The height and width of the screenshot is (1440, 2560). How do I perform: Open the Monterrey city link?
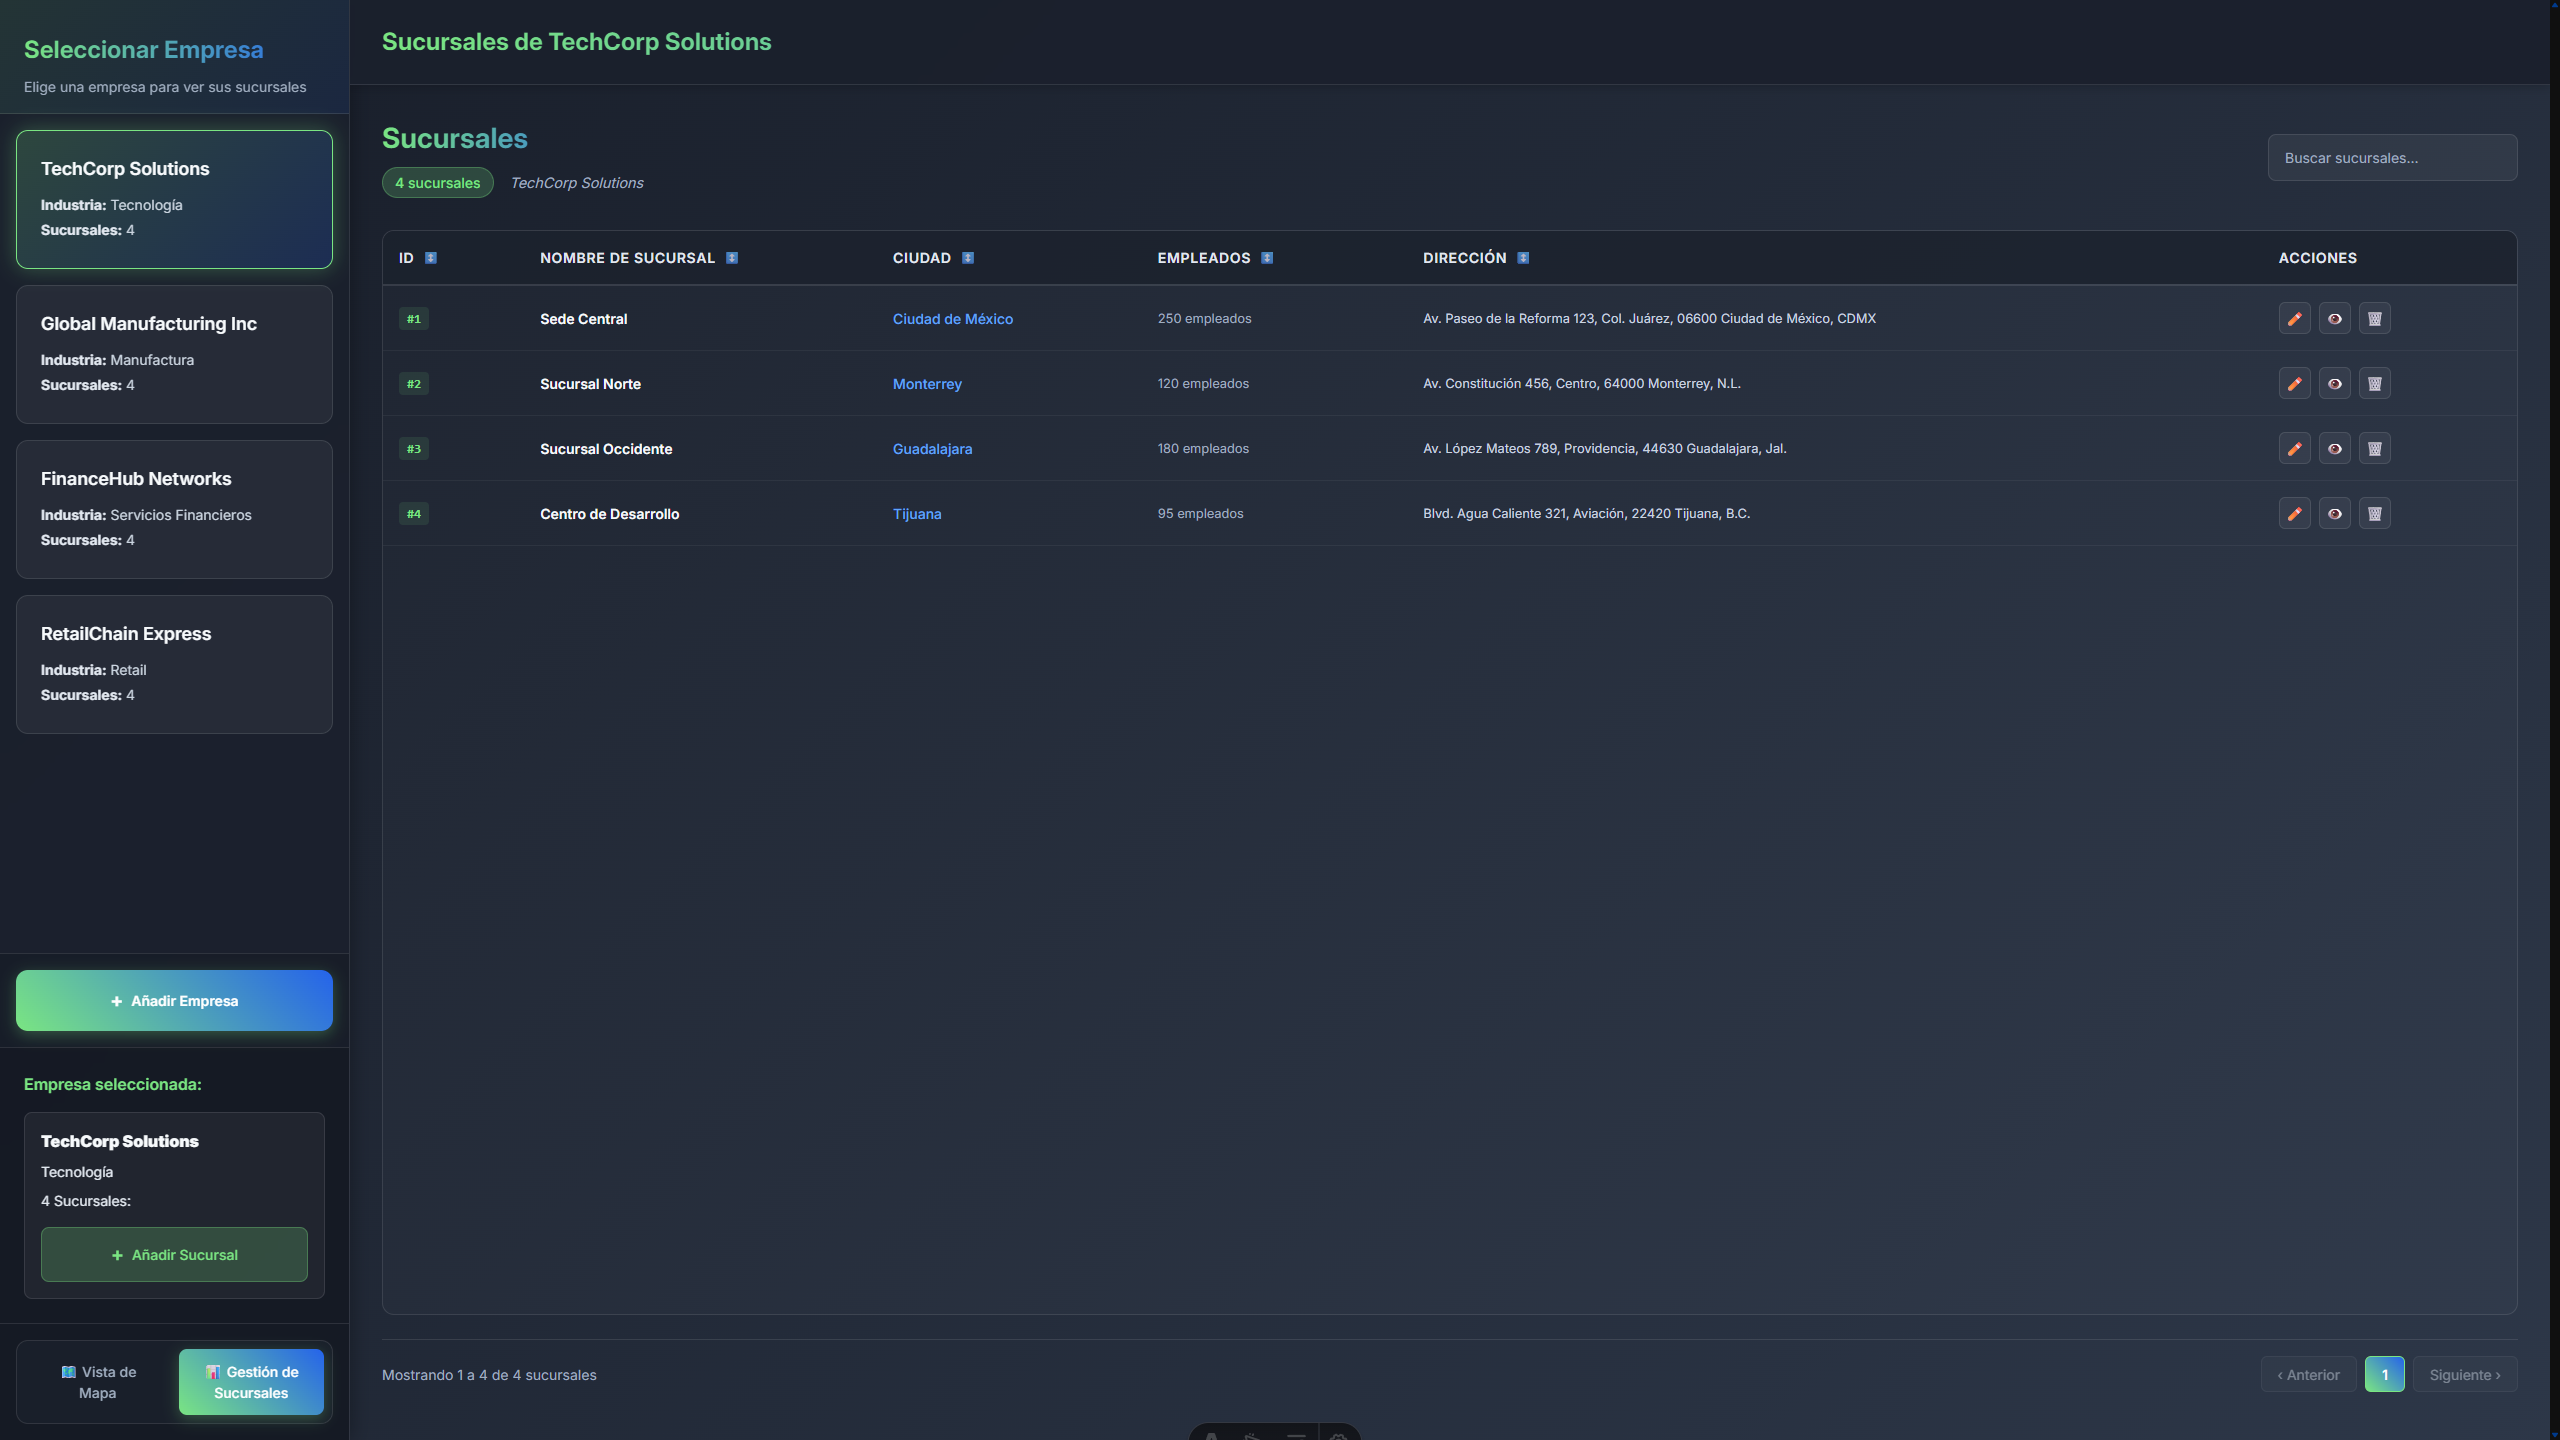coord(926,384)
